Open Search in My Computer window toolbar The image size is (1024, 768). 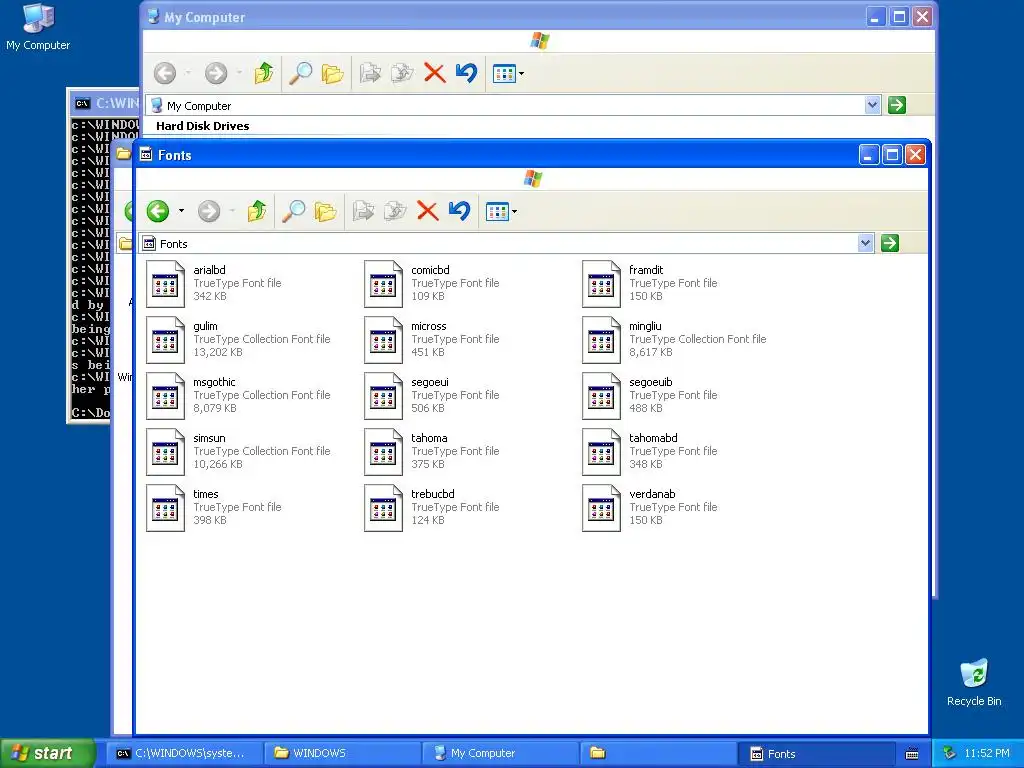pyautogui.click(x=300, y=73)
